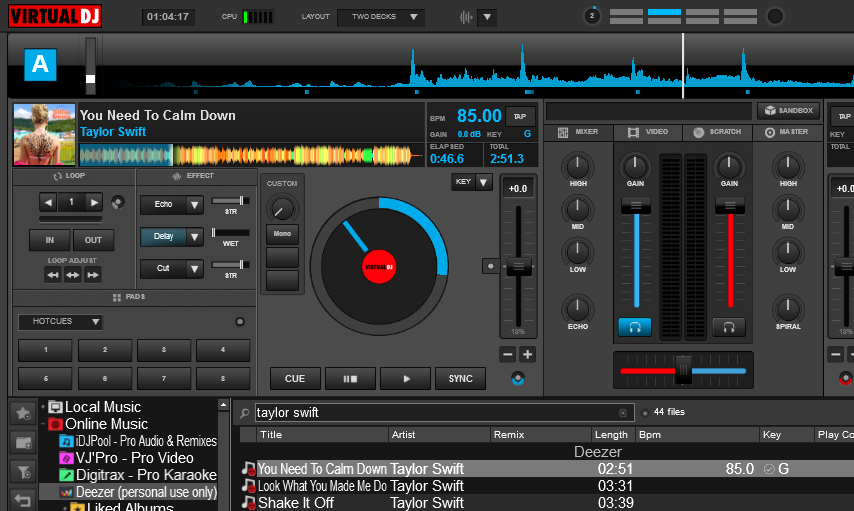This screenshot has height=511, width=854.
Task: Click the SYNC button
Action: click(x=460, y=379)
